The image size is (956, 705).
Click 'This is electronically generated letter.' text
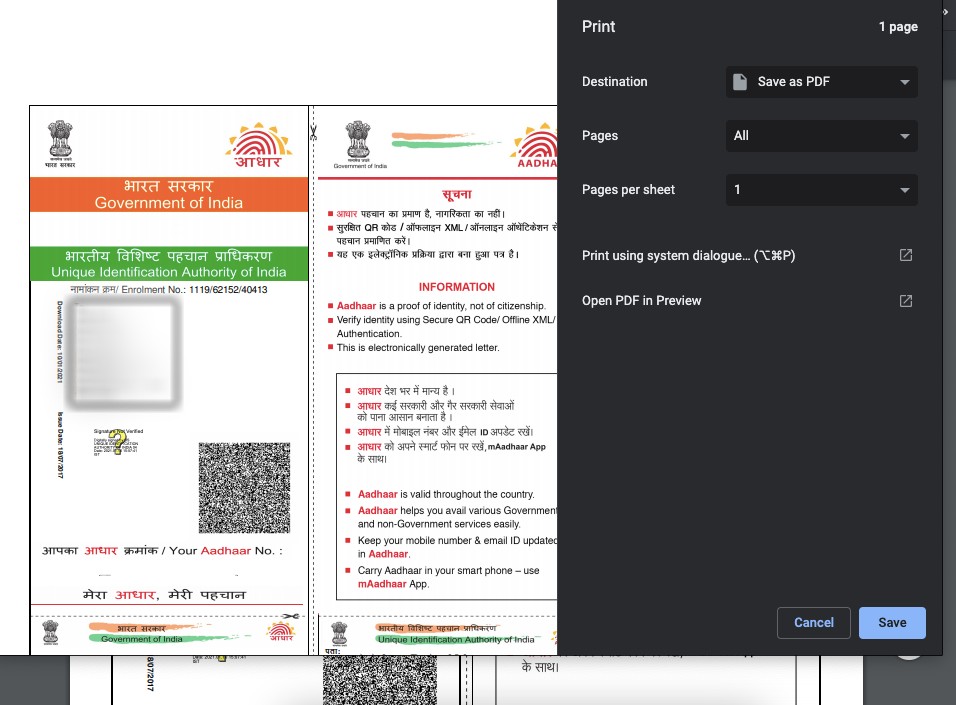point(418,348)
